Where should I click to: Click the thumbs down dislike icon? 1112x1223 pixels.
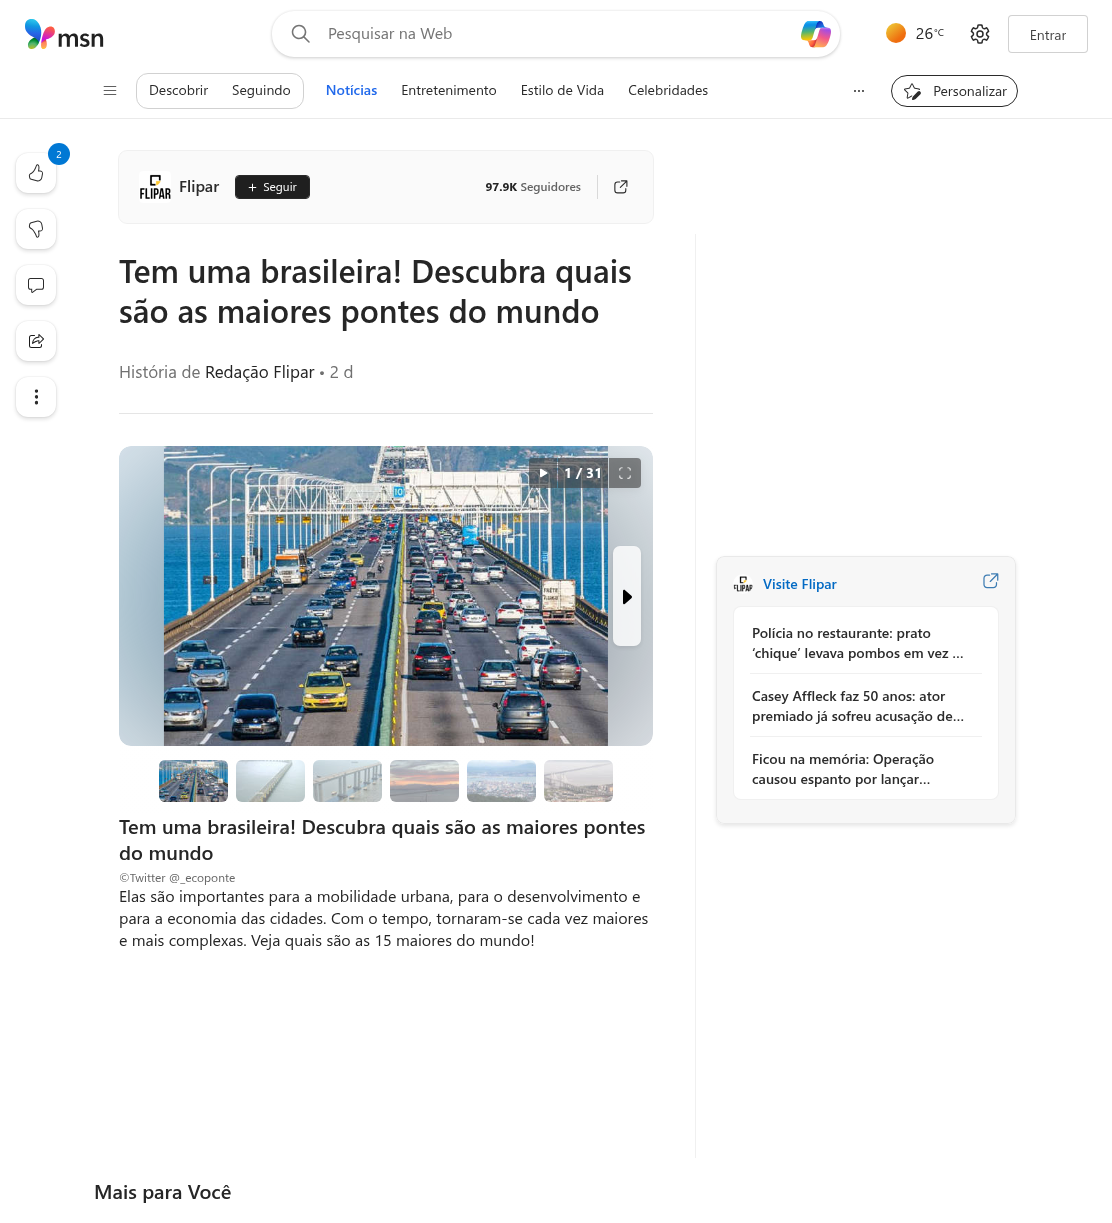click(x=36, y=229)
